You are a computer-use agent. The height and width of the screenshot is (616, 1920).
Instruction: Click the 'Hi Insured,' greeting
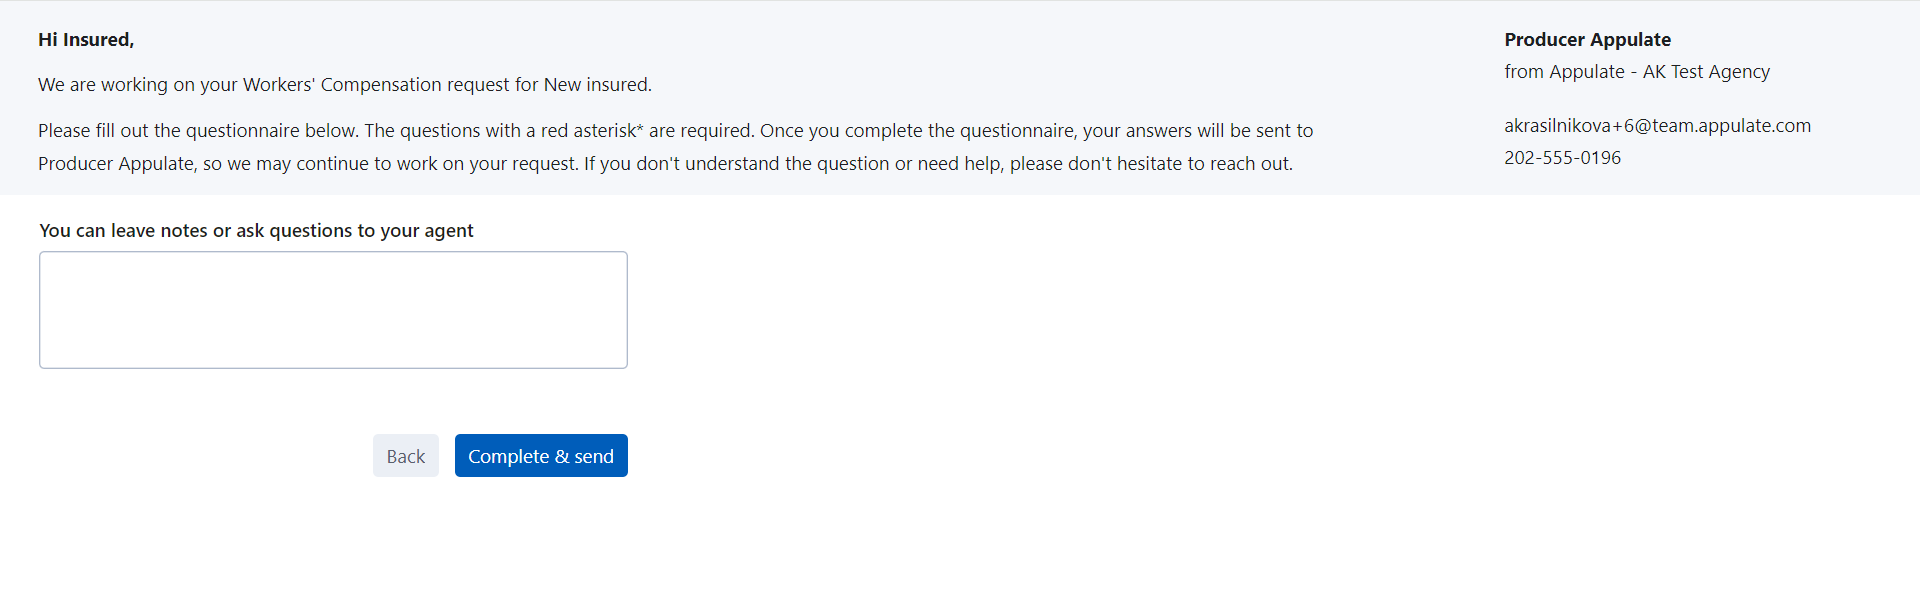(x=86, y=40)
